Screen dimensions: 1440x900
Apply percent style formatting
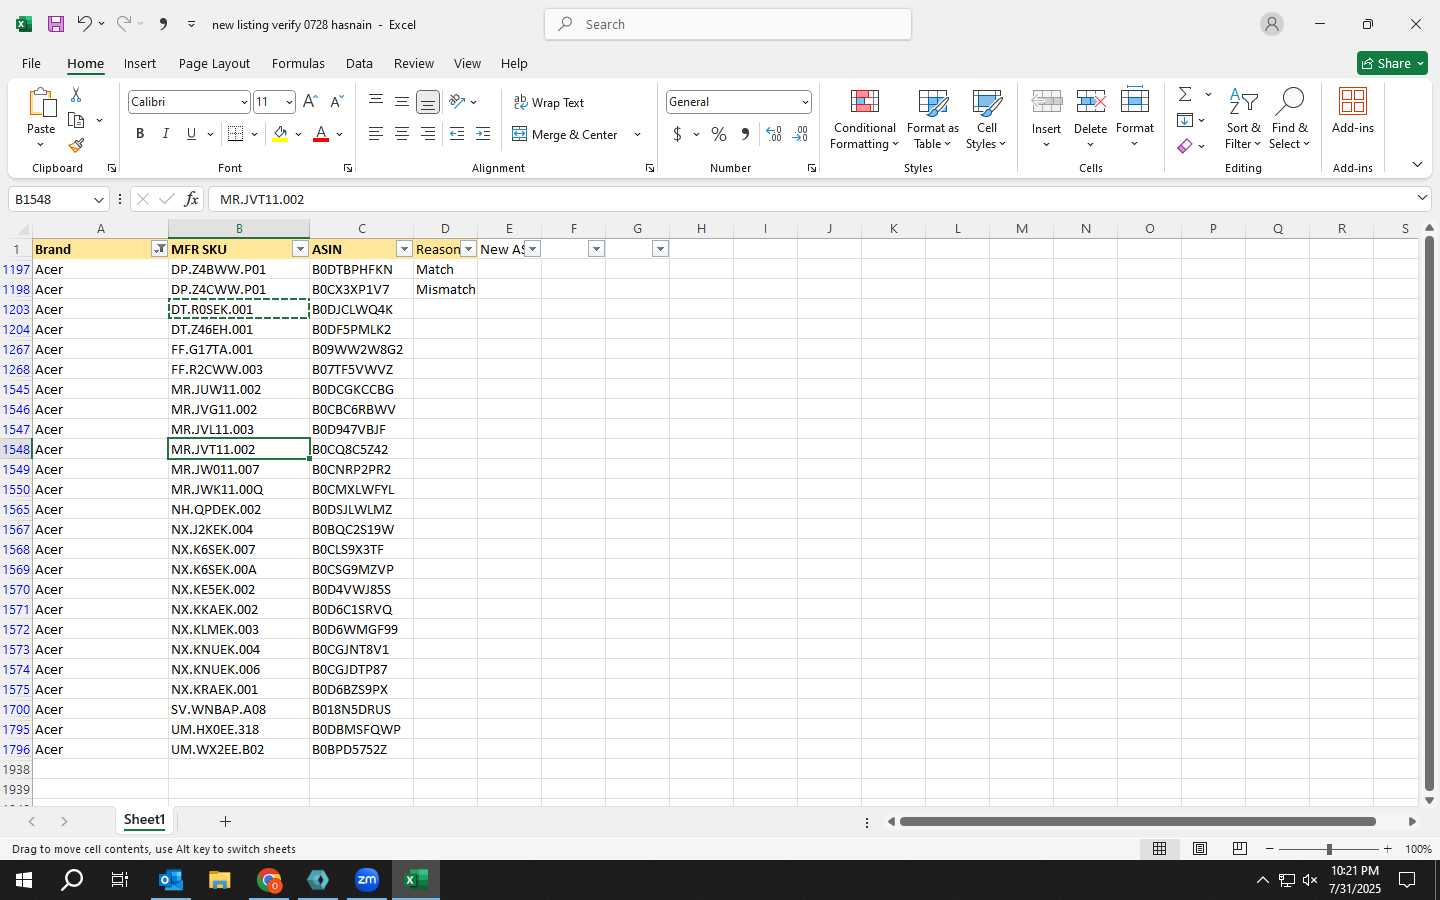(719, 134)
